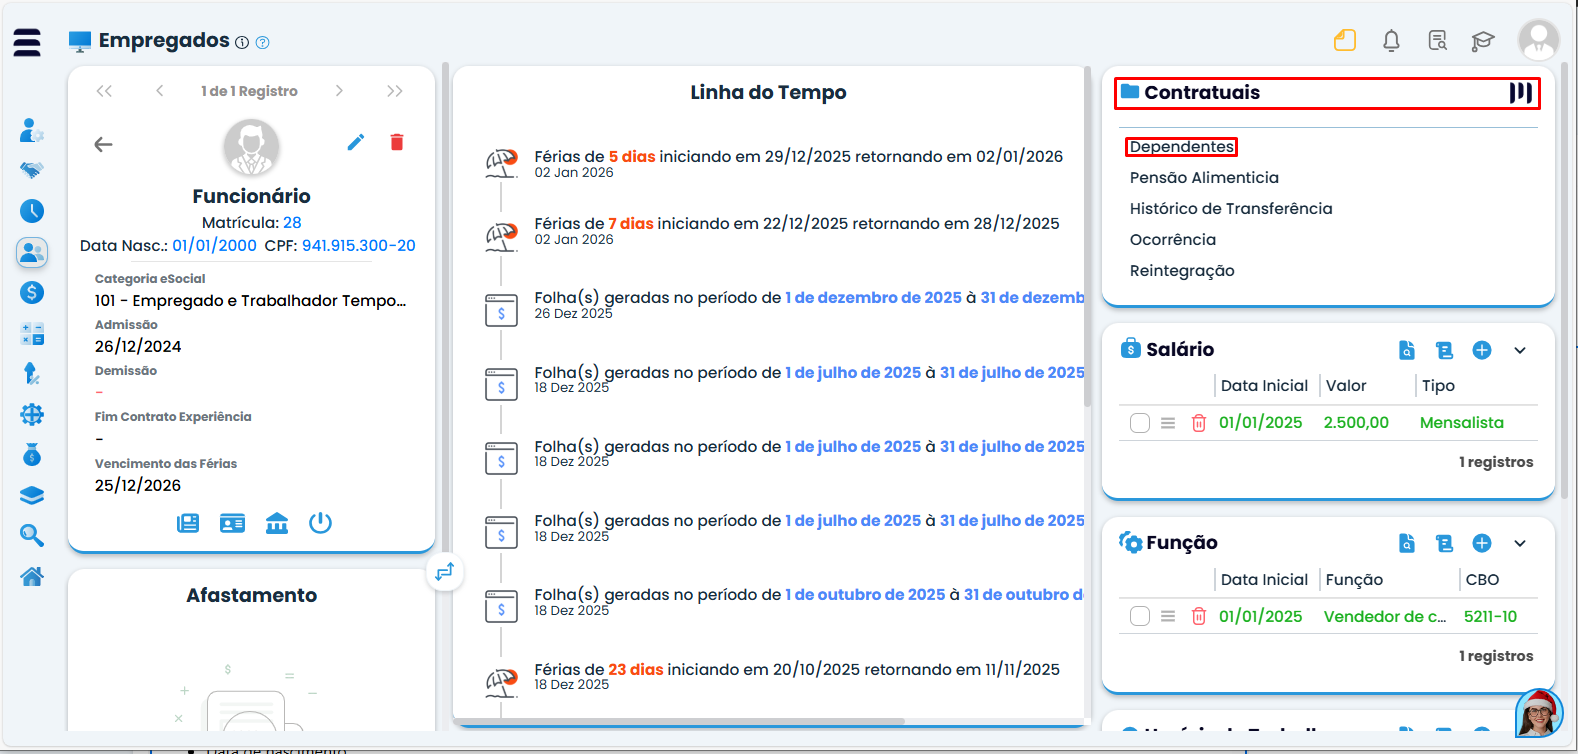
Task: Click the matrícula number 28
Action: pos(292,223)
